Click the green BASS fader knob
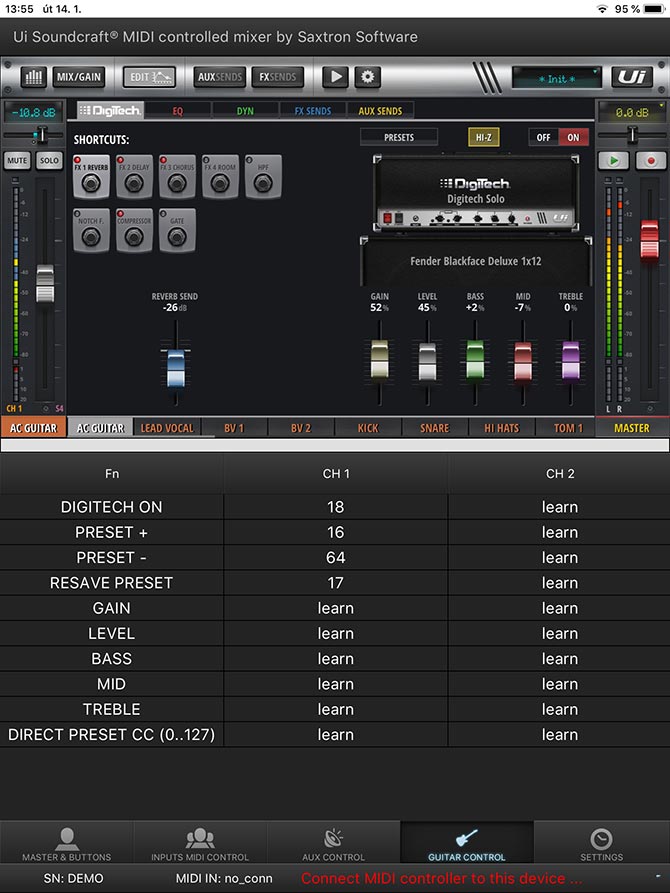670x893 pixels. pos(475,359)
